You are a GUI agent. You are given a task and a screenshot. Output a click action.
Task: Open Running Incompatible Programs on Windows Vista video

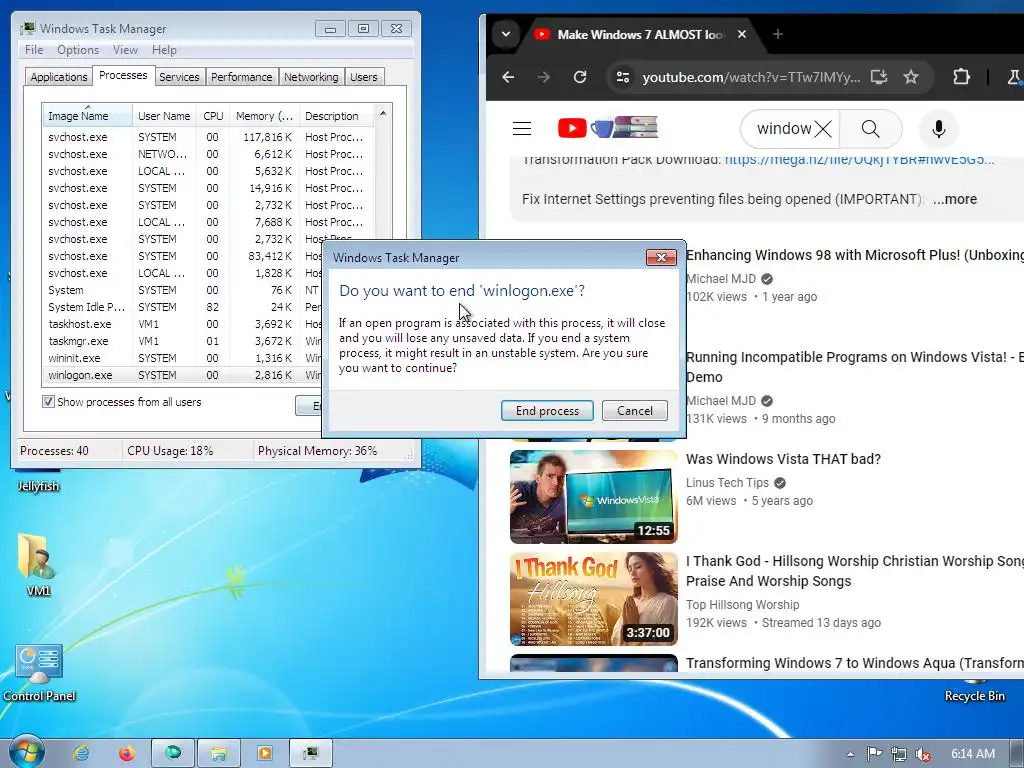tap(854, 367)
